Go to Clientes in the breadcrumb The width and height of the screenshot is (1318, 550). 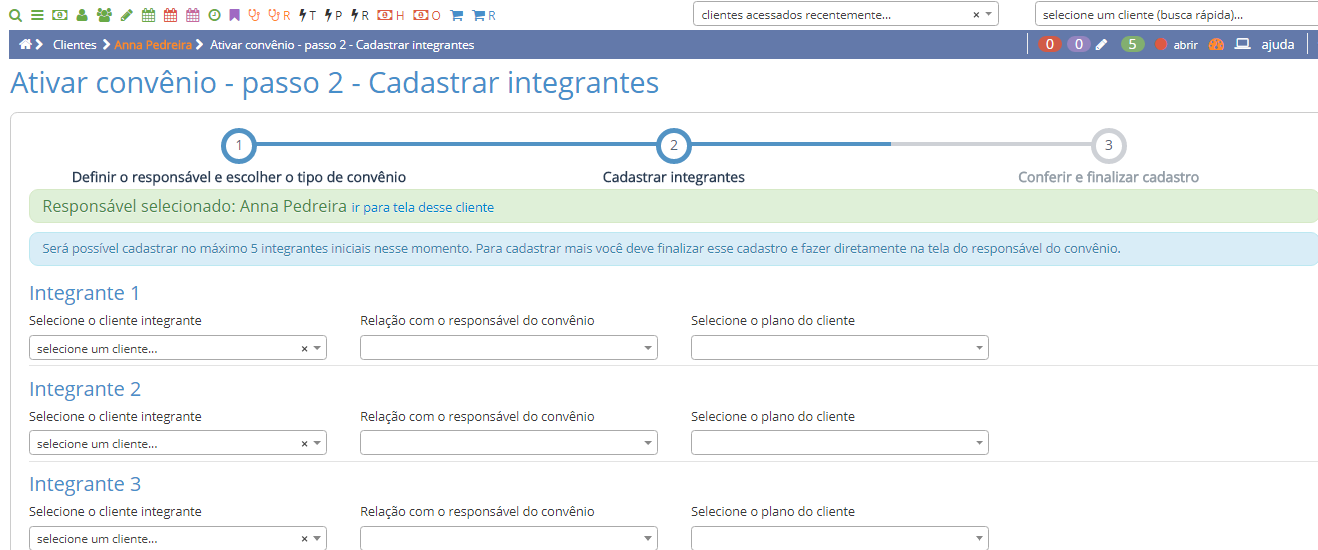74,45
